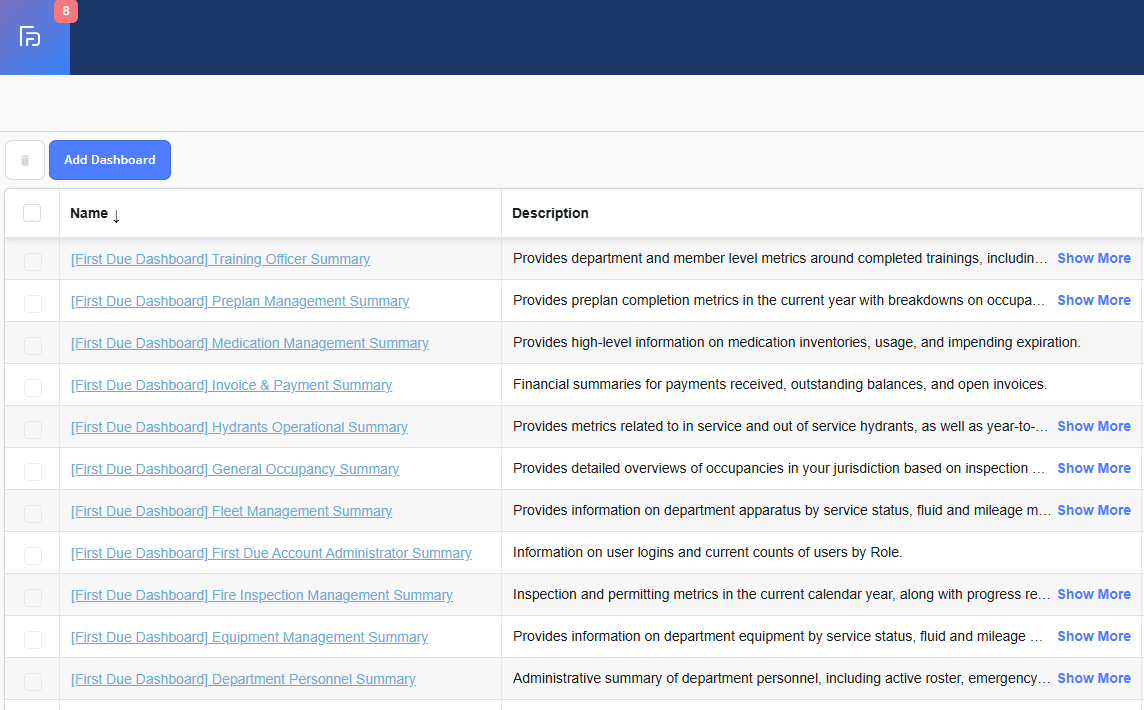Expand Show More for Hydrants Operational description
This screenshot has width=1144, height=710.
1093,426
